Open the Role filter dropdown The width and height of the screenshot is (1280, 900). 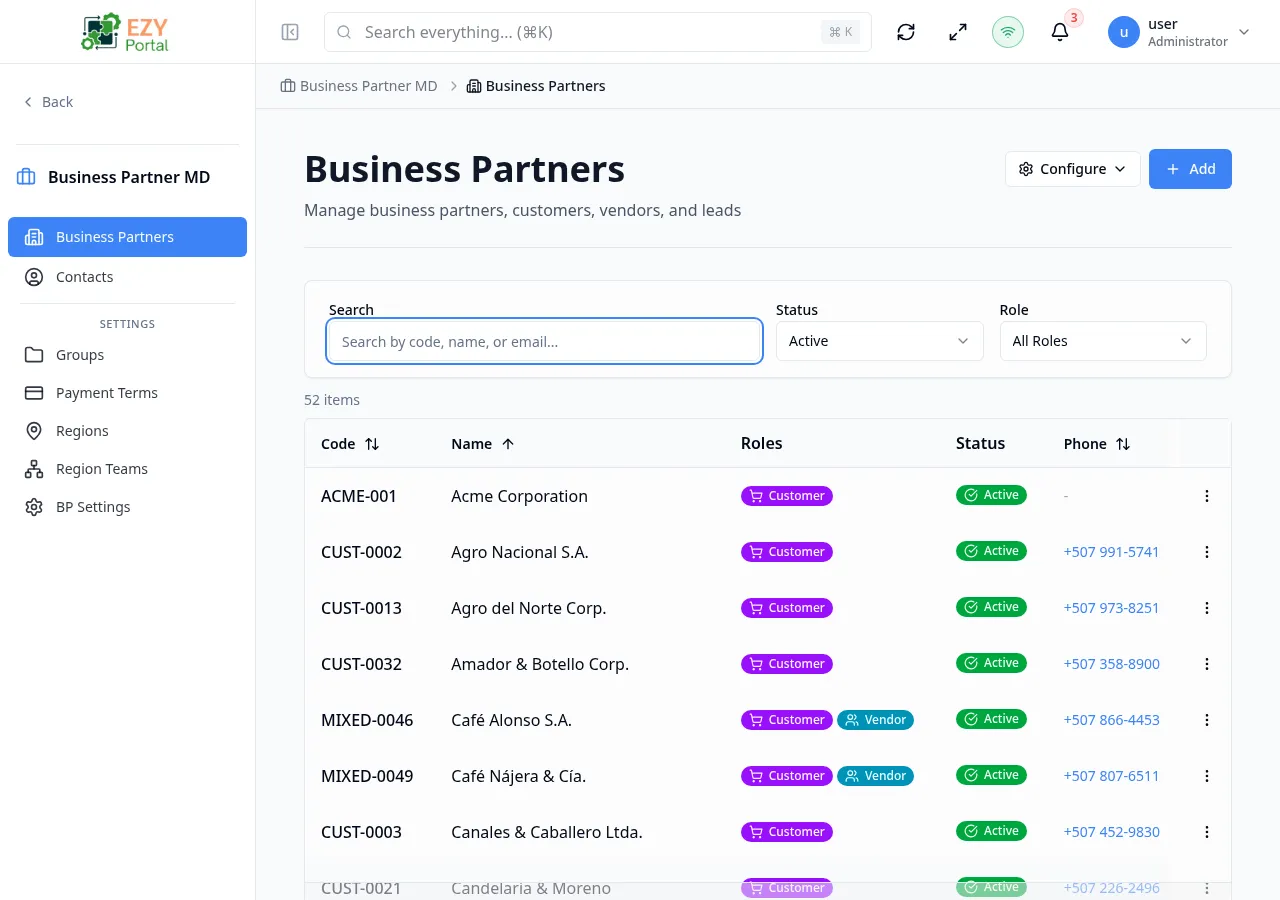(x=1103, y=341)
